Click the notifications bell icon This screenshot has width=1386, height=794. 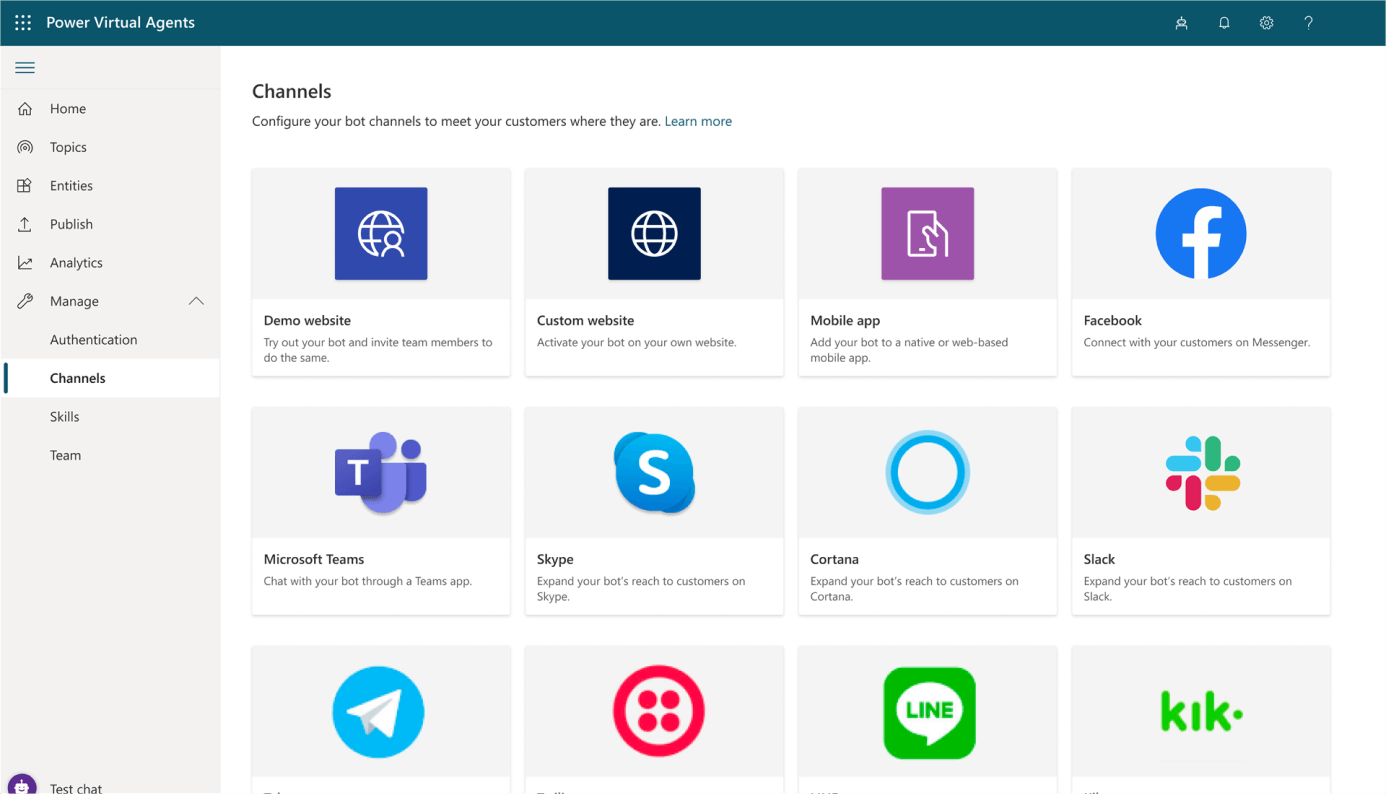(x=1224, y=23)
